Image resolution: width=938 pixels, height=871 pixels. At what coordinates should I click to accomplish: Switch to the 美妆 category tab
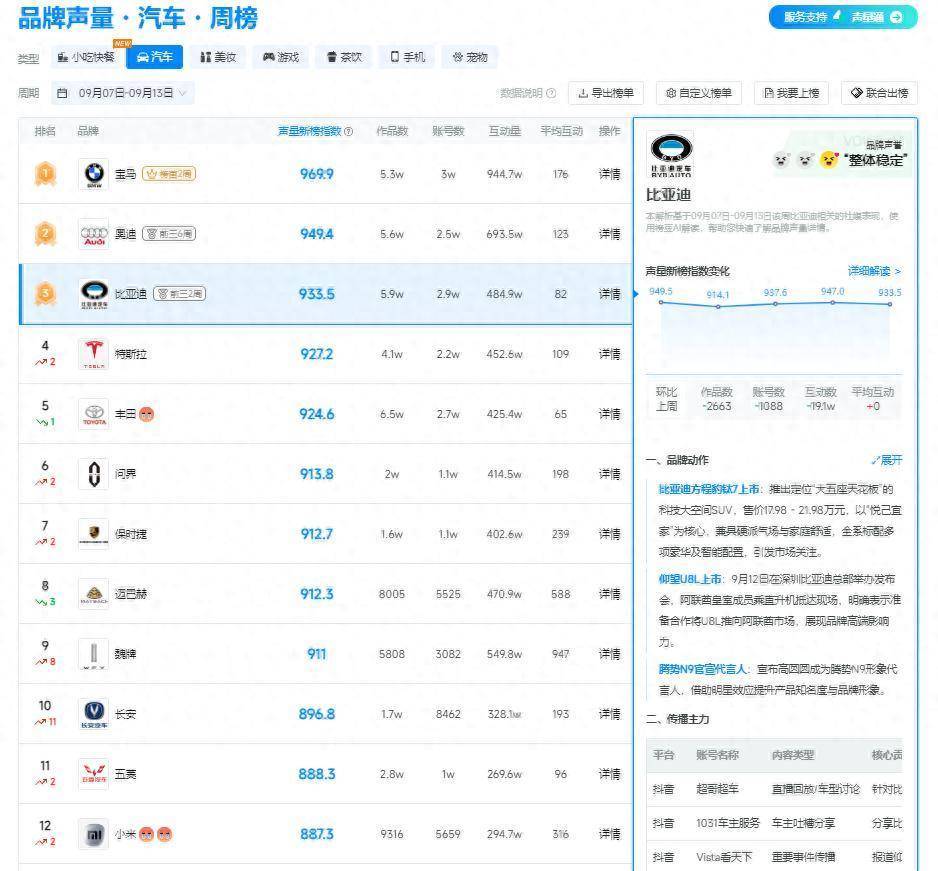[217, 57]
